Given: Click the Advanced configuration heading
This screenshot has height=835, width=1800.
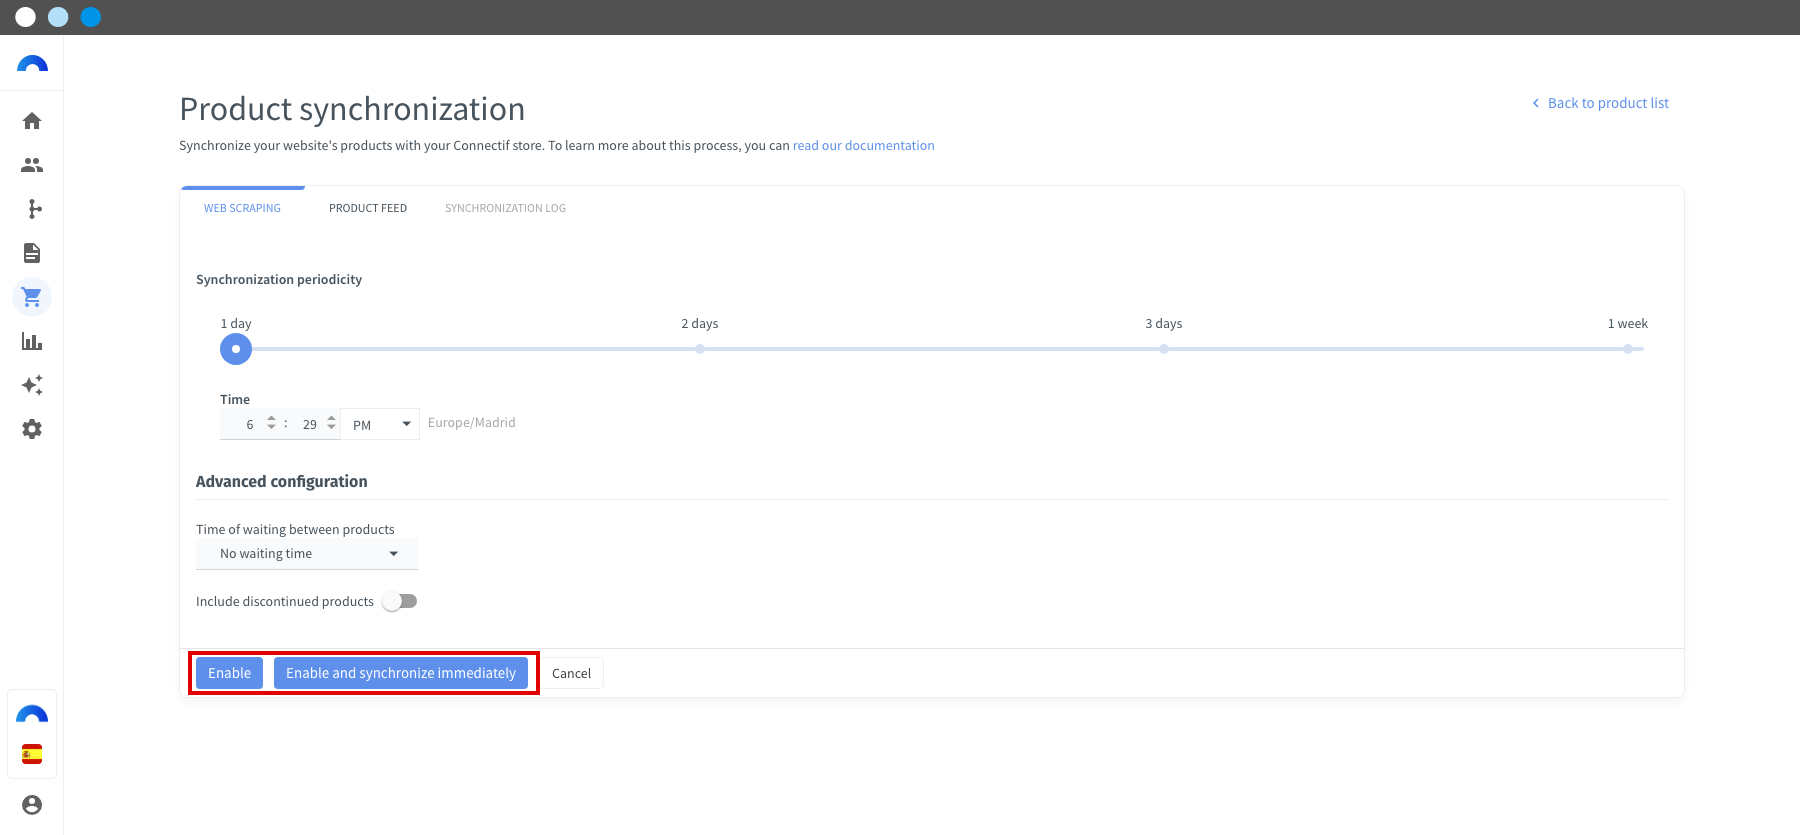Looking at the screenshot, I should pos(282,481).
